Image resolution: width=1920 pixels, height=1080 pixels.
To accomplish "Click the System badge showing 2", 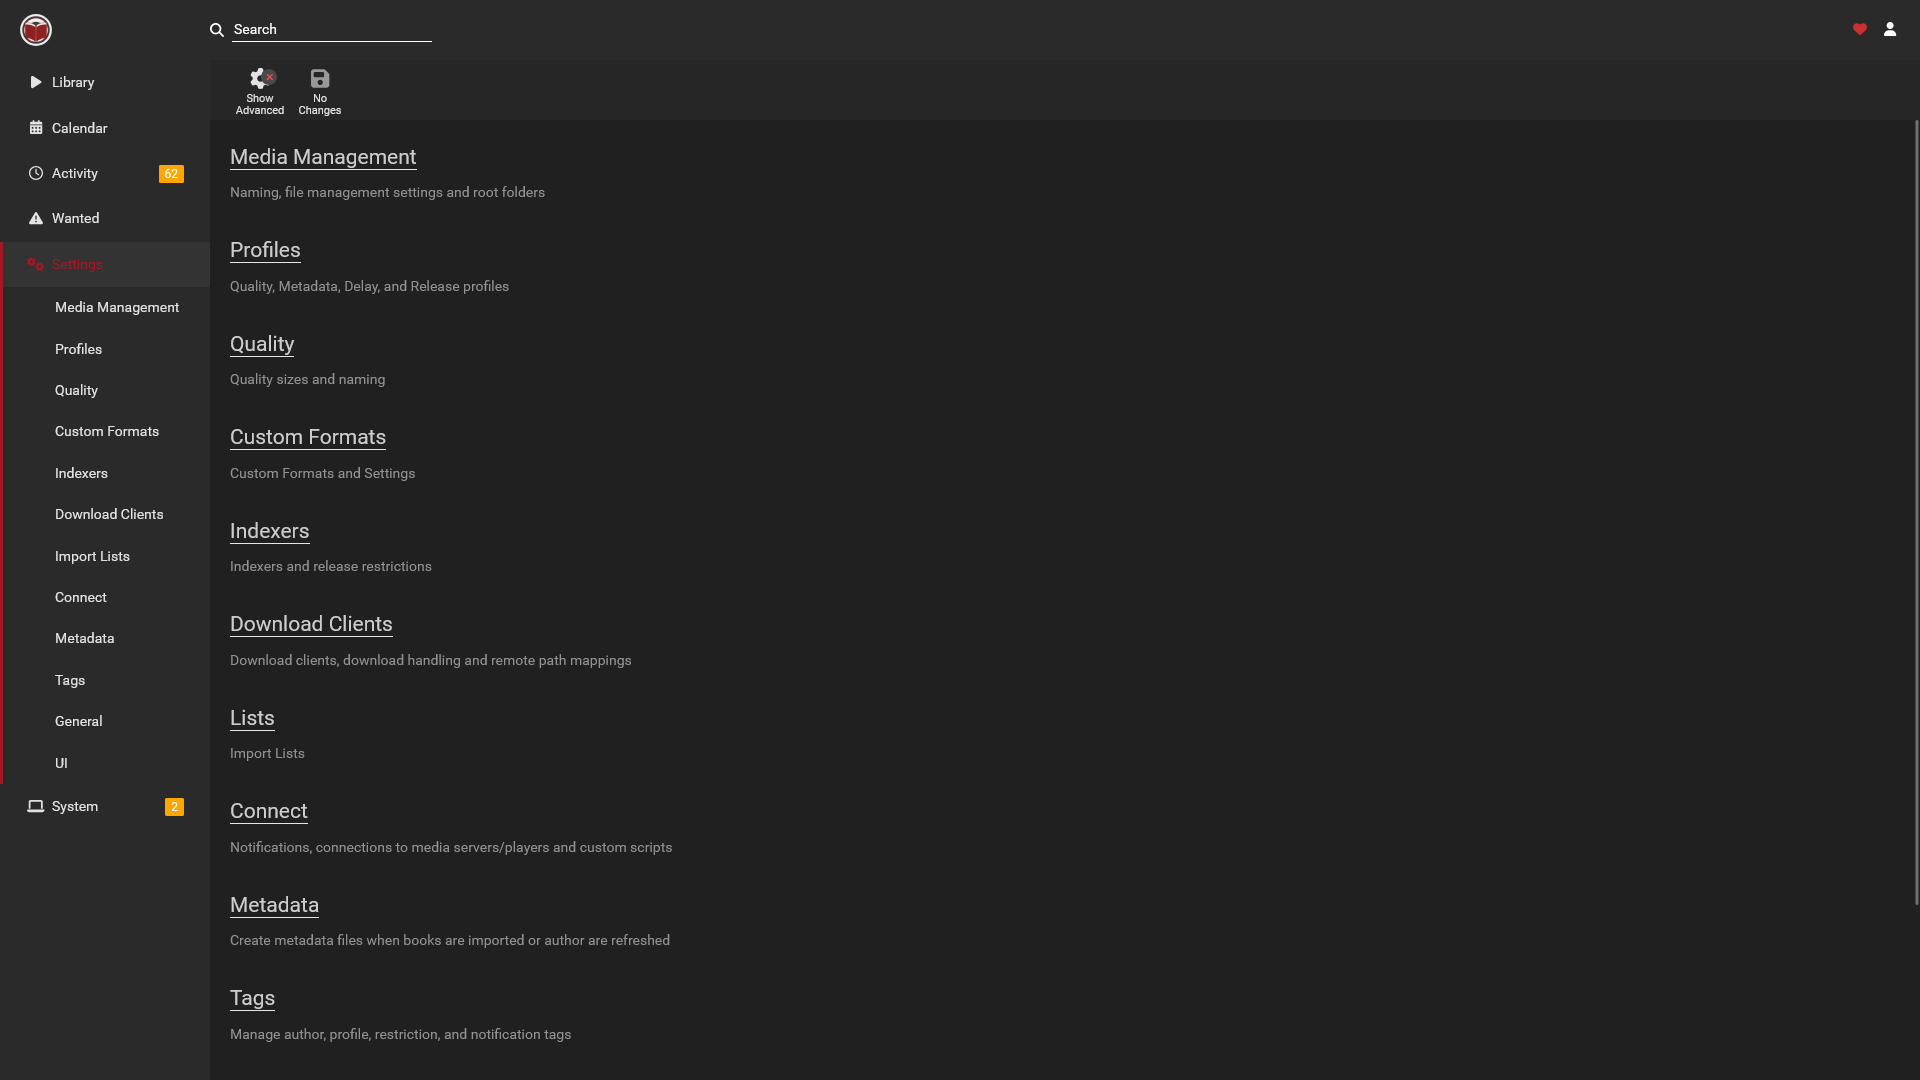I will (x=174, y=807).
